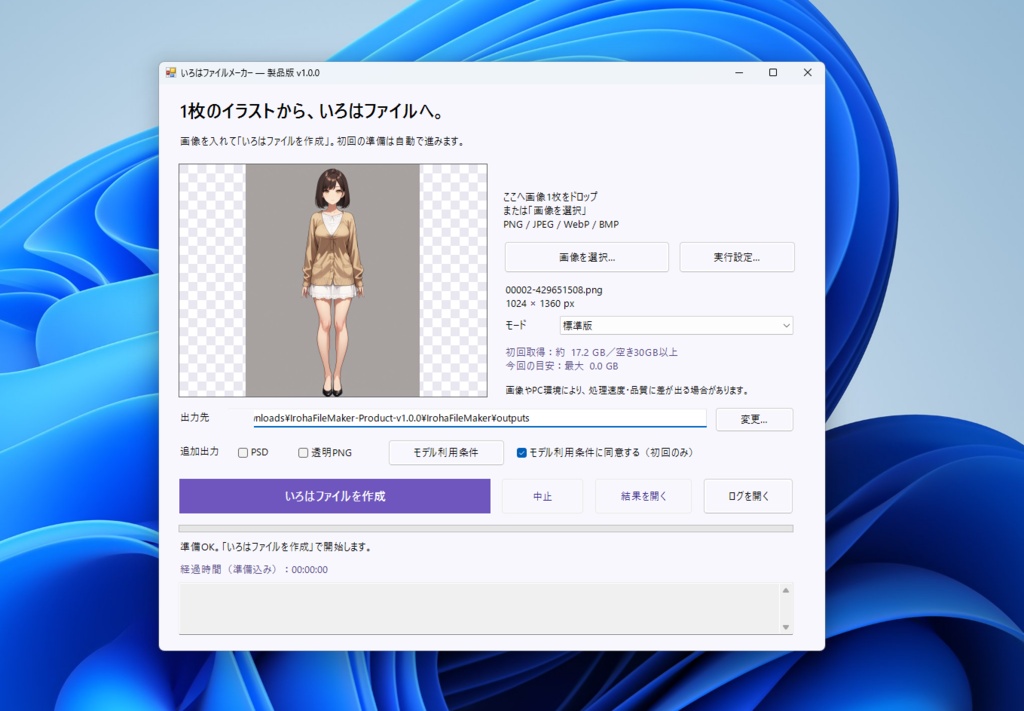Image resolution: width=1024 pixels, height=711 pixels.
Task: Enable the 透明PNG checkbox
Action: (x=303, y=452)
